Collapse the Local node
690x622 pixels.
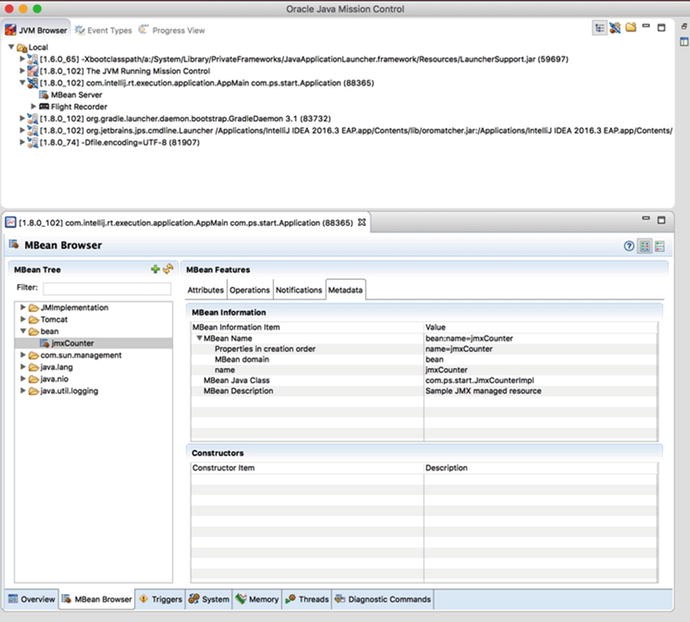pyautogui.click(x=11, y=47)
